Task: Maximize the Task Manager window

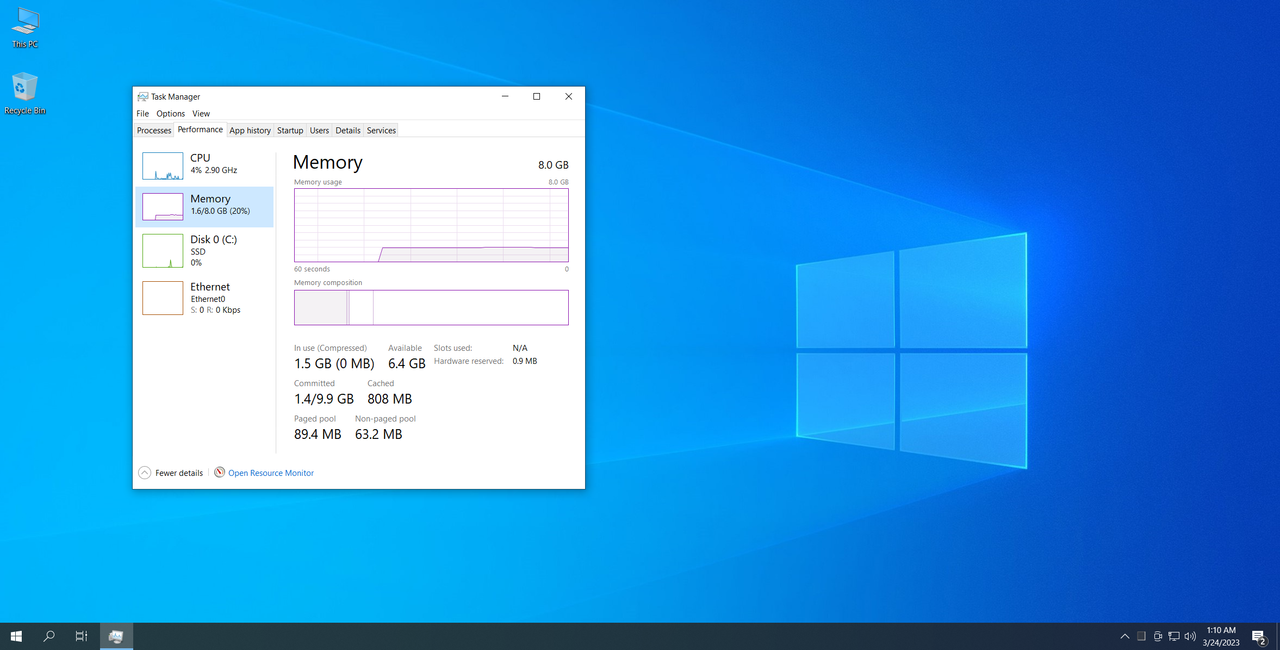Action: (x=536, y=97)
